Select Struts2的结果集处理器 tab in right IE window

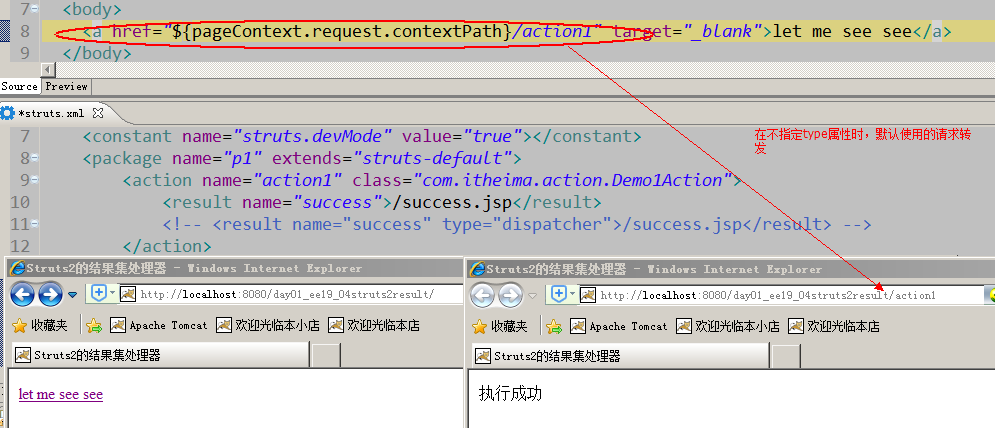tap(620, 356)
